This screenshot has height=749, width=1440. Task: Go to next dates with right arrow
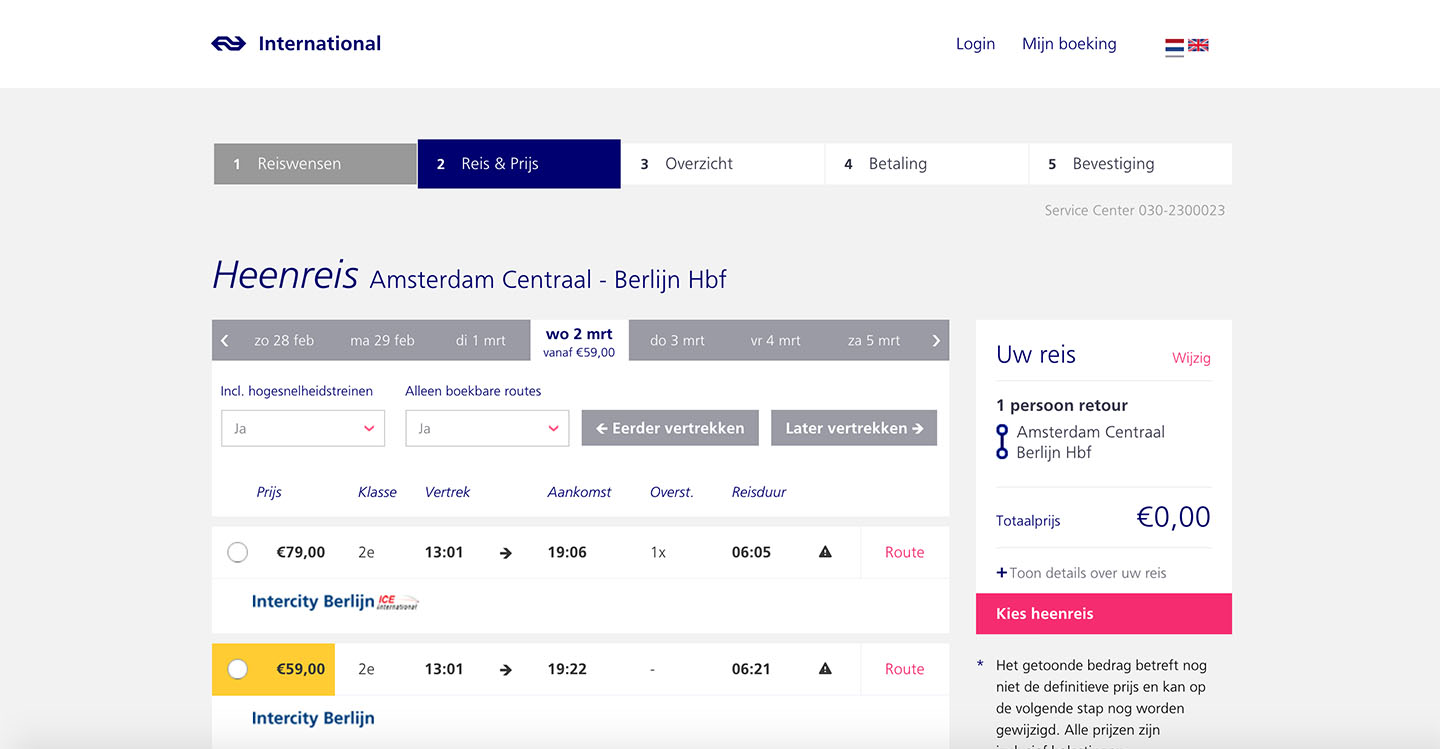936,341
